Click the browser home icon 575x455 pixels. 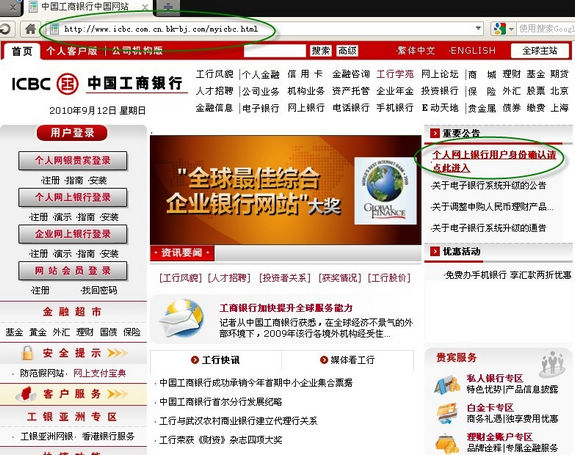(30, 29)
